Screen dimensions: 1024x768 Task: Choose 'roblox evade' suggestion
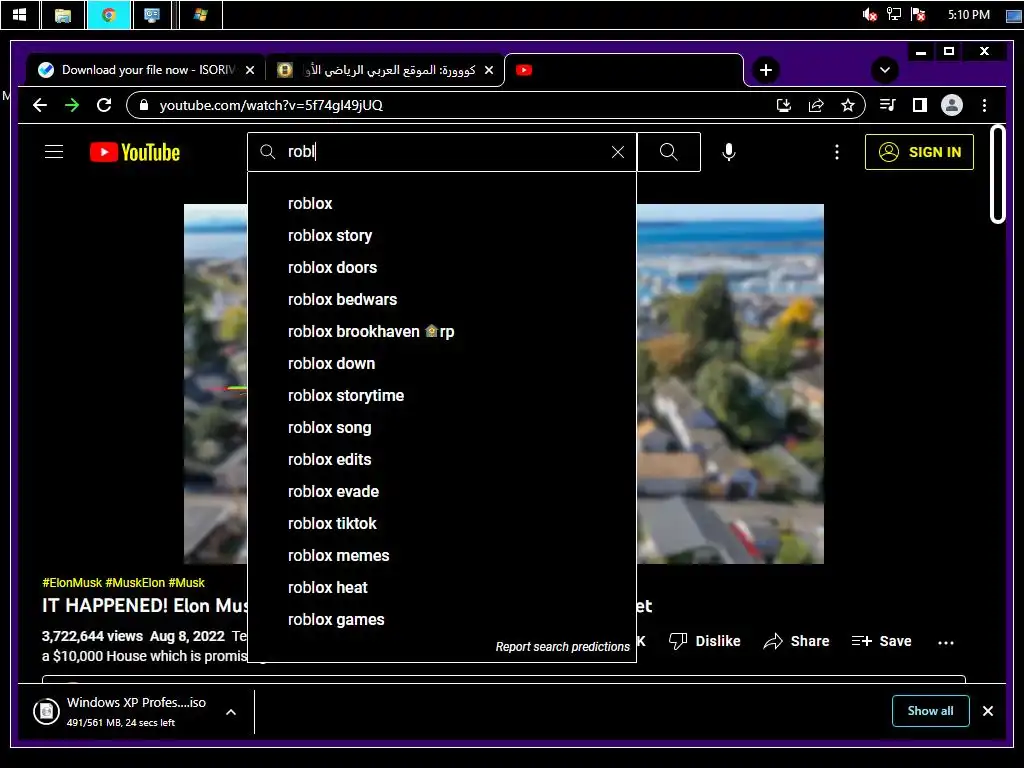pyautogui.click(x=442, y=492)
